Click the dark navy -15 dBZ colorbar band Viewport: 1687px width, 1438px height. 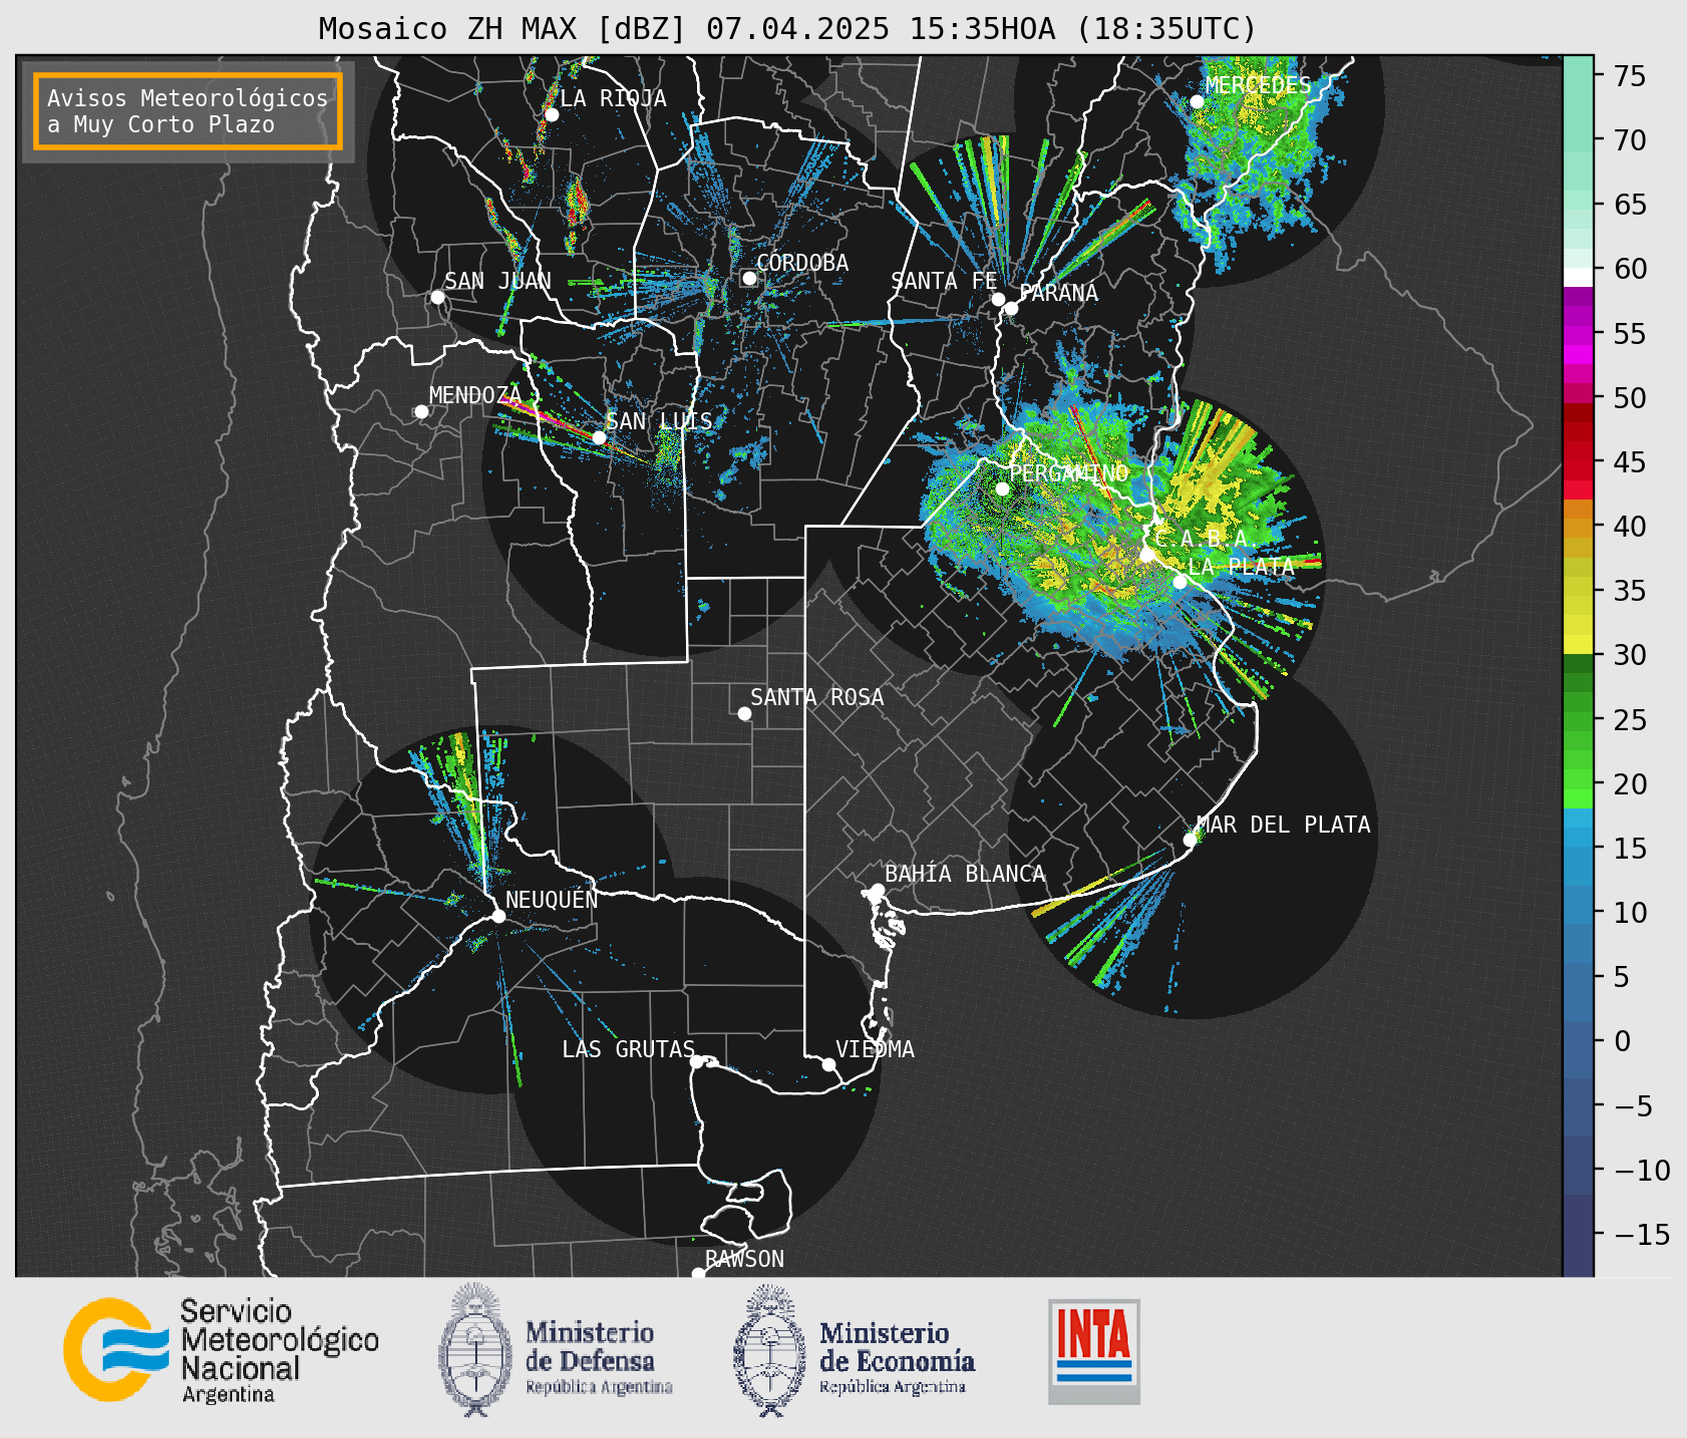[1578, 1236]
